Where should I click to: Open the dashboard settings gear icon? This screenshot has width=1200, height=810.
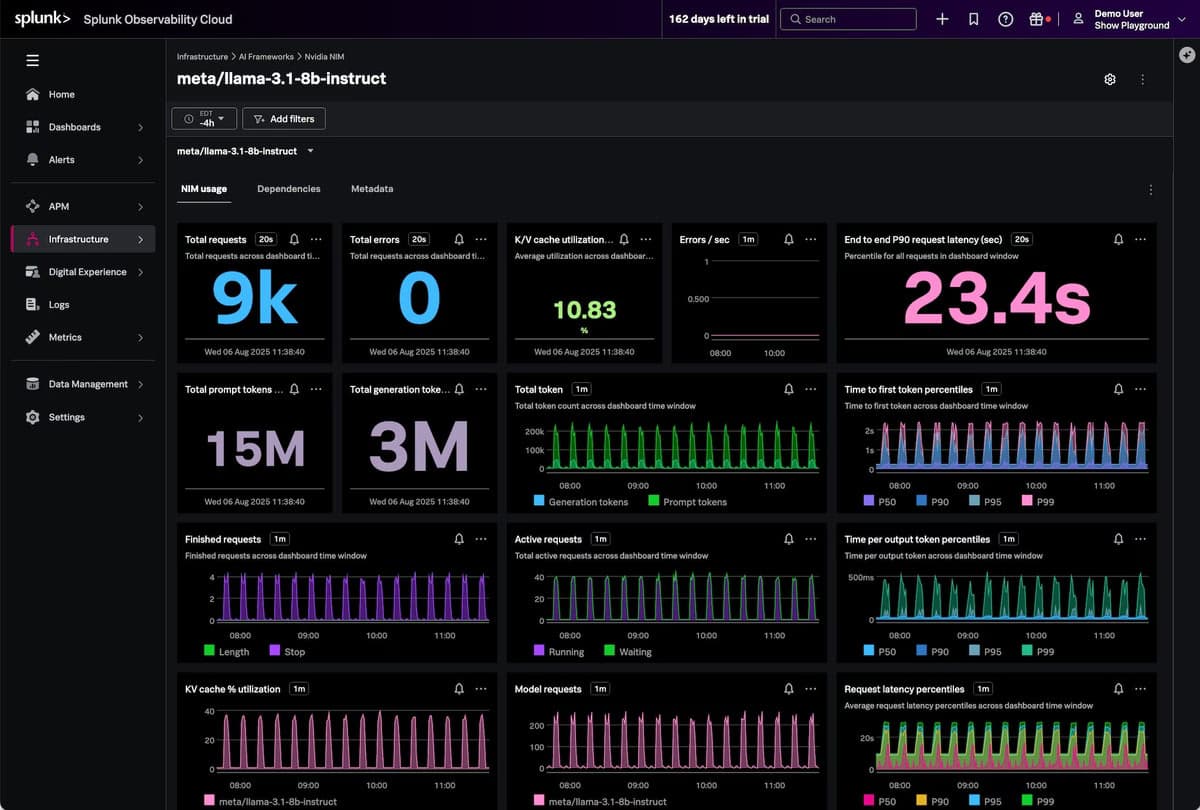pos(1109,78)
